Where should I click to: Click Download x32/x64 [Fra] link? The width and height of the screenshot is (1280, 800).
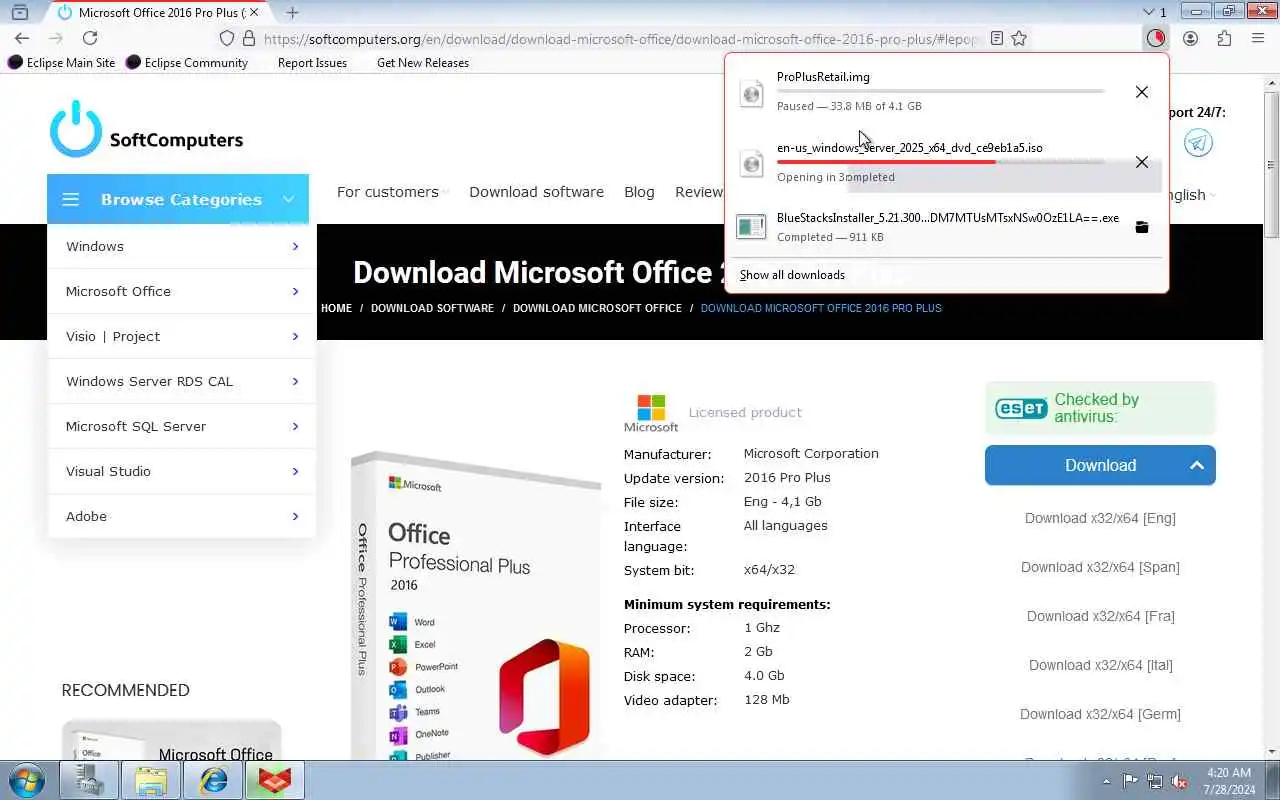1100,616
